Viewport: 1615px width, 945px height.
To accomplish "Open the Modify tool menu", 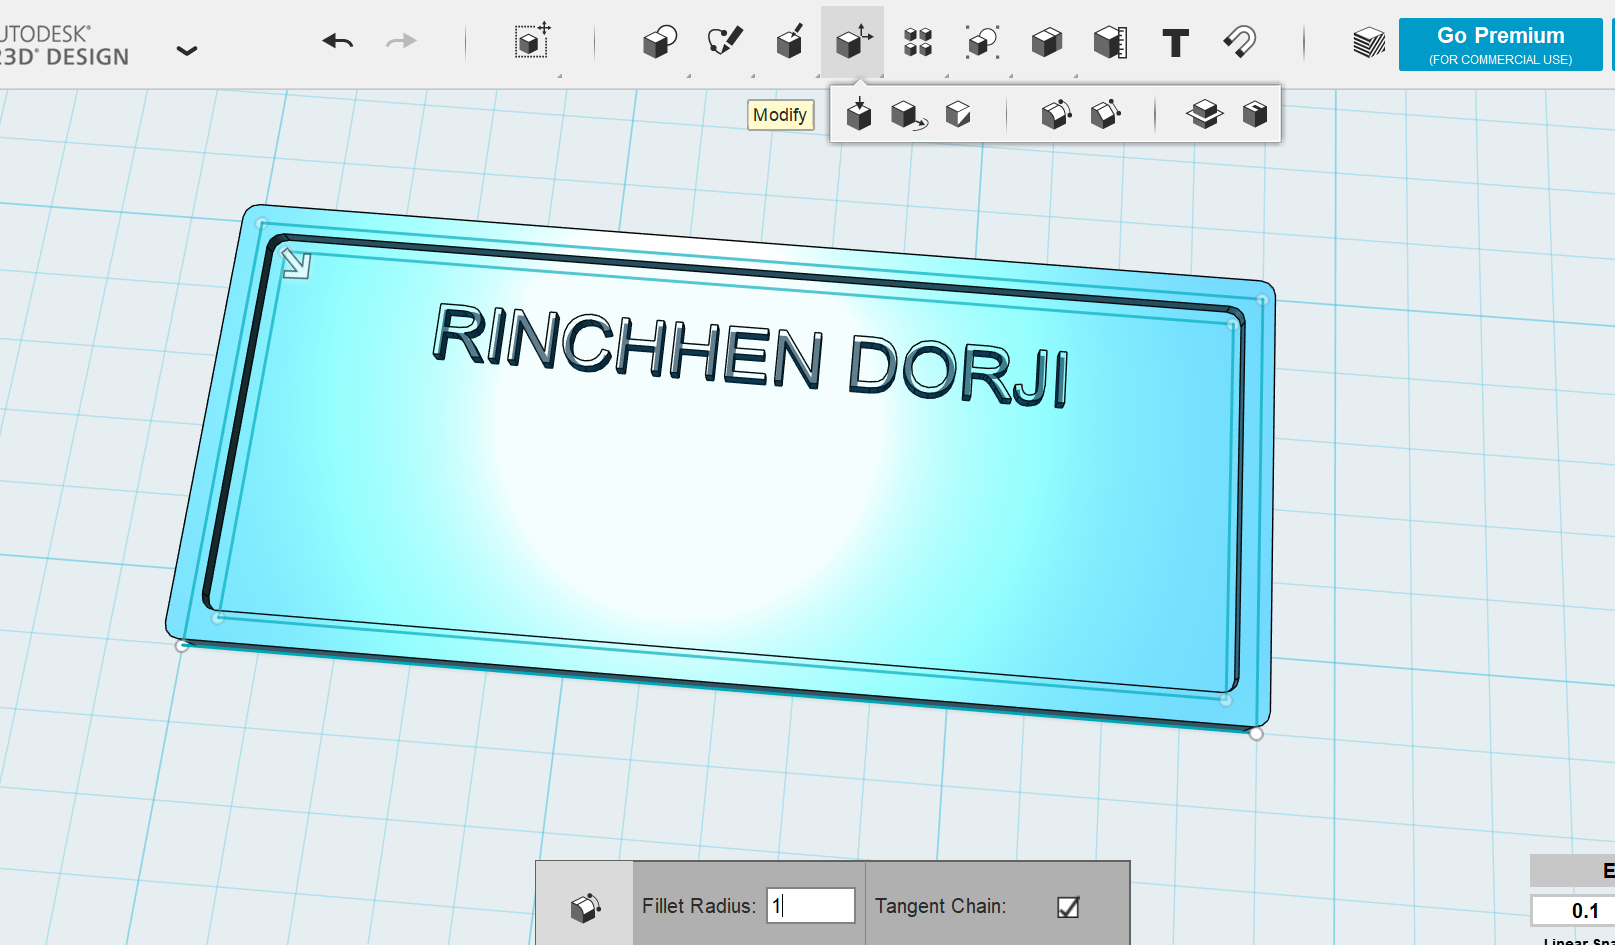I will (x=853, y=42).
